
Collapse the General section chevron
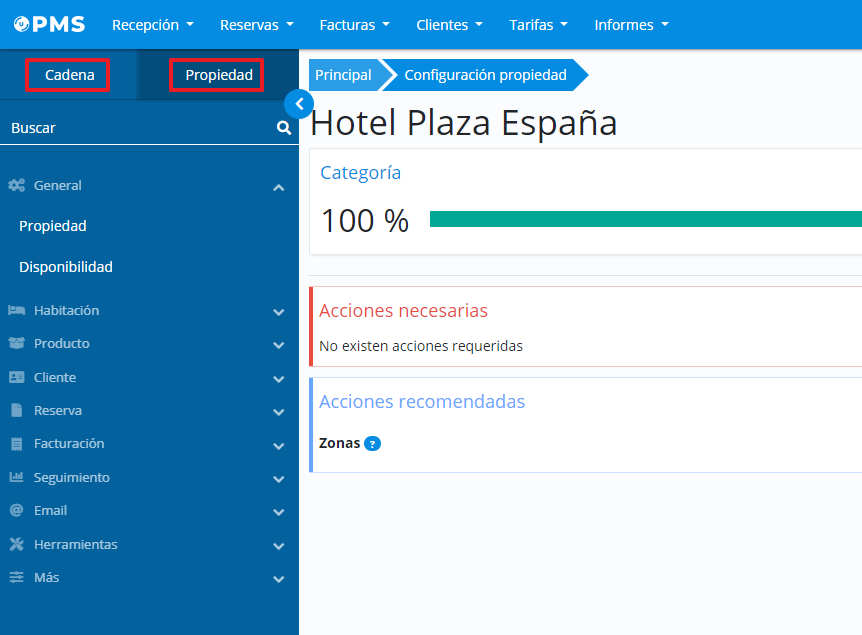point(279,187)
